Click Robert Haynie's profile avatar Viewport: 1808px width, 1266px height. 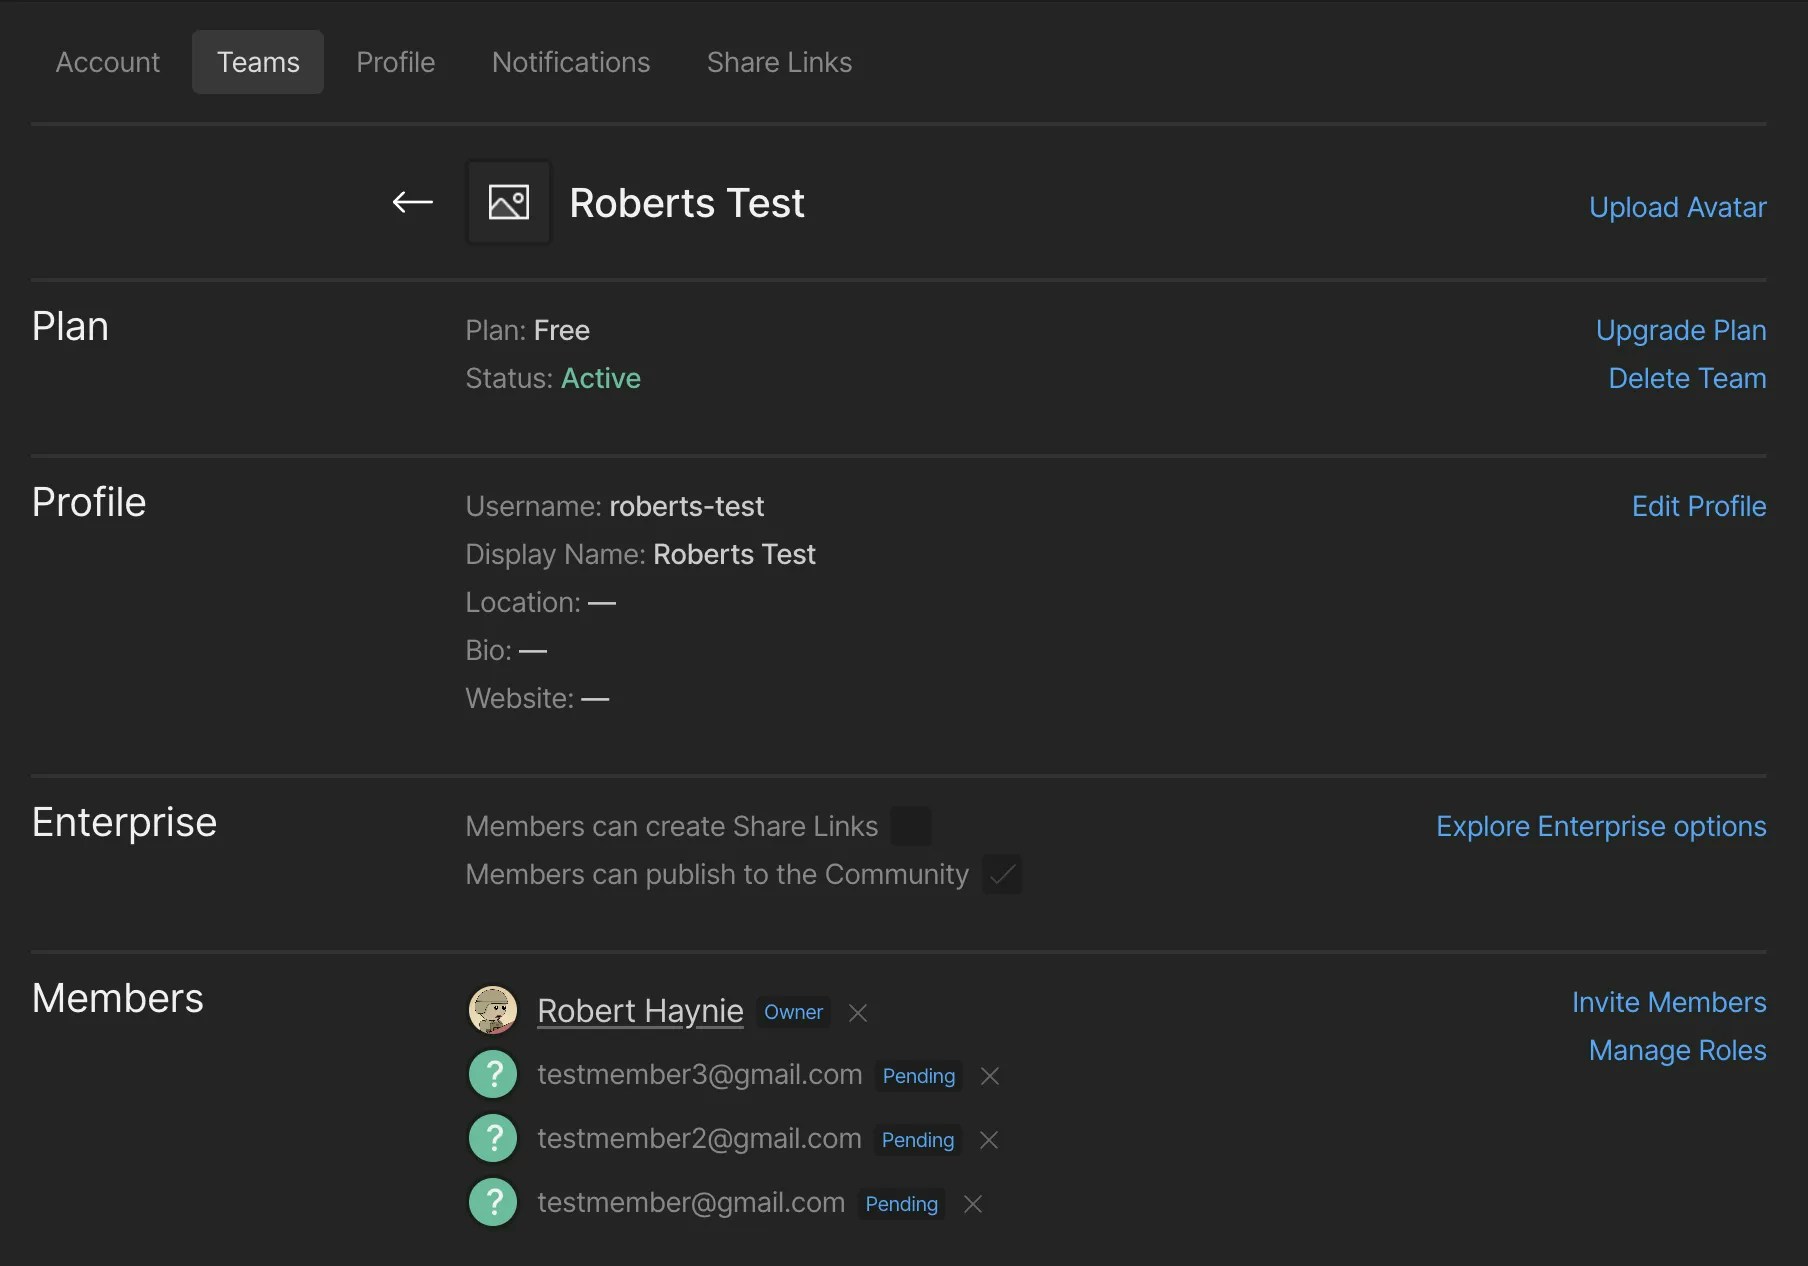[x=493, y=1010]
